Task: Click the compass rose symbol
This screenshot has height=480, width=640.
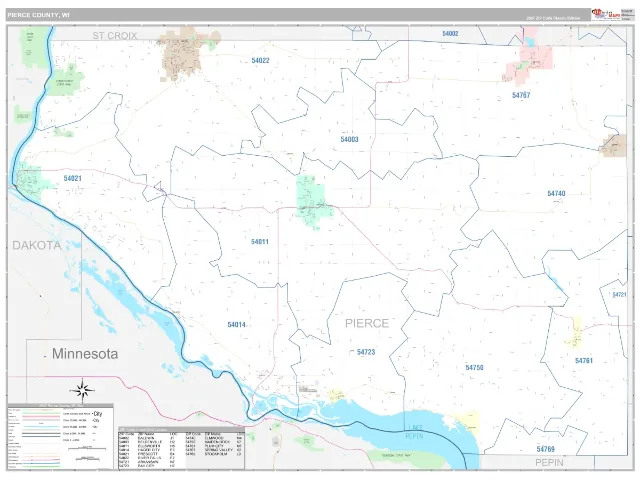Action: [x=83, y=390]
